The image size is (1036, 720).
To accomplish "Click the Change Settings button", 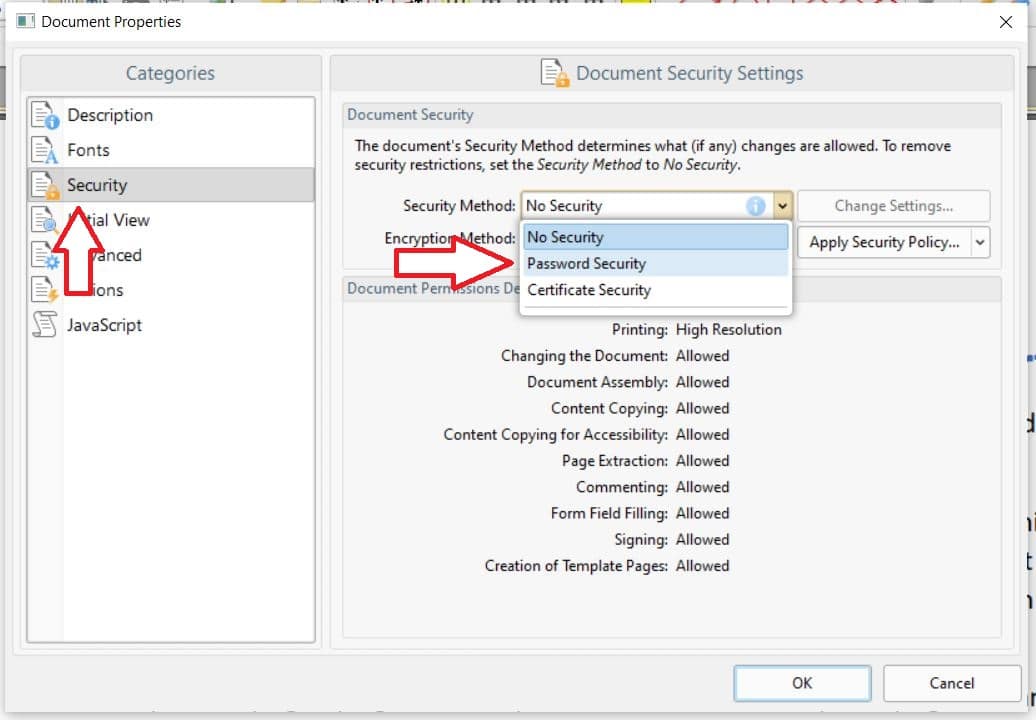I will (x=893, y=206).
